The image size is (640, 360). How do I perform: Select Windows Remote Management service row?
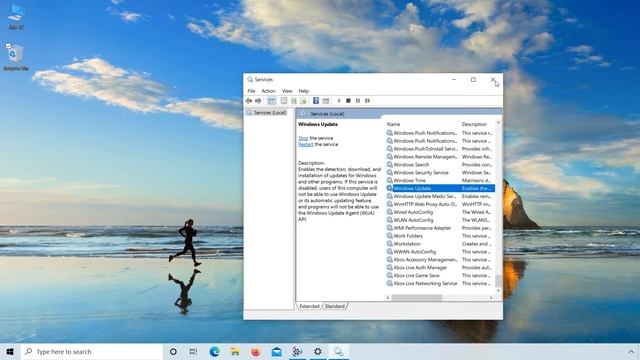click(x=440, y=157)
